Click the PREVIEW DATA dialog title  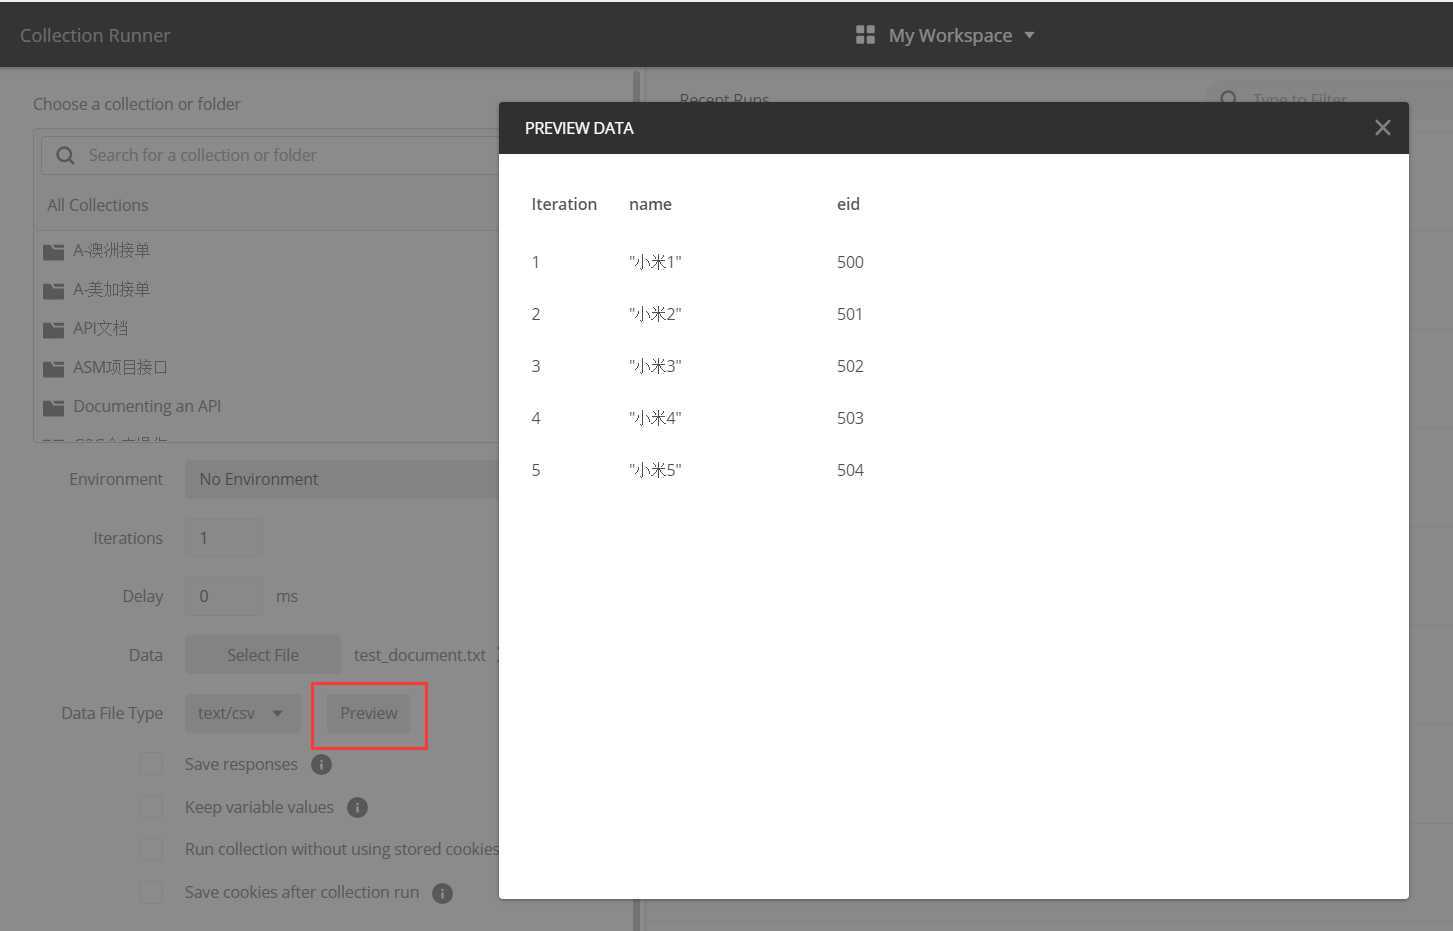pos(579,128)
